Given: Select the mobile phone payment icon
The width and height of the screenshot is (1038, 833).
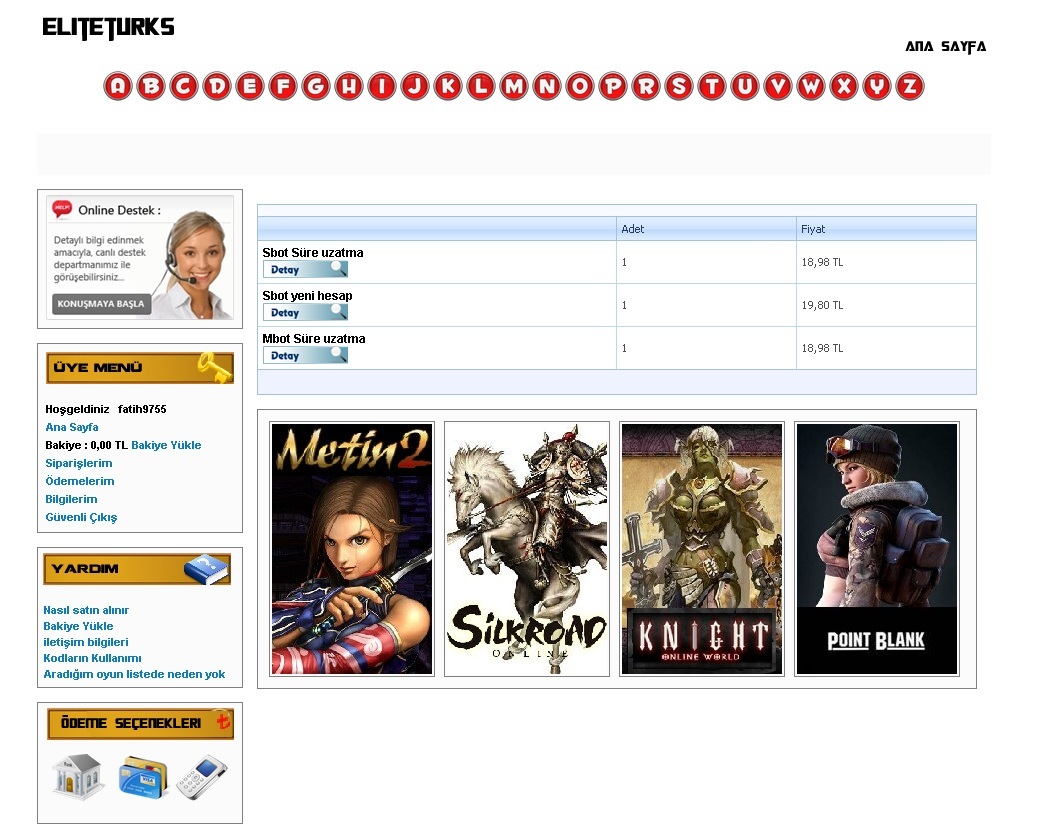Looking at the screenshot, I should (202, 777).
